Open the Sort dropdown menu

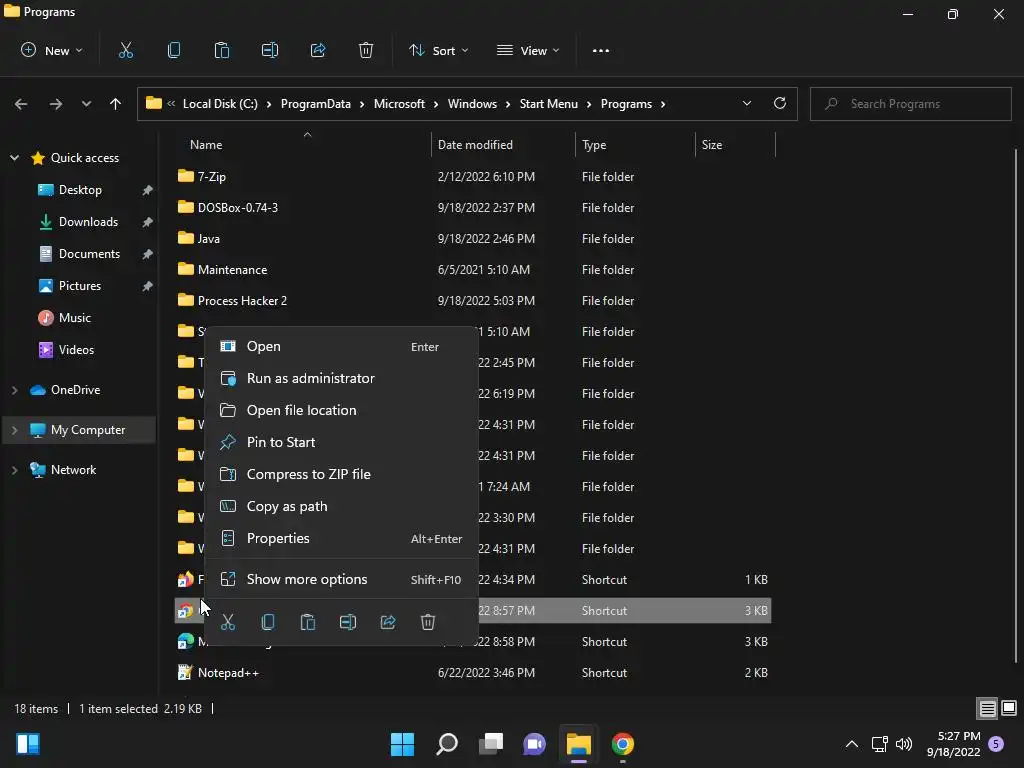(x=439, y=50)
